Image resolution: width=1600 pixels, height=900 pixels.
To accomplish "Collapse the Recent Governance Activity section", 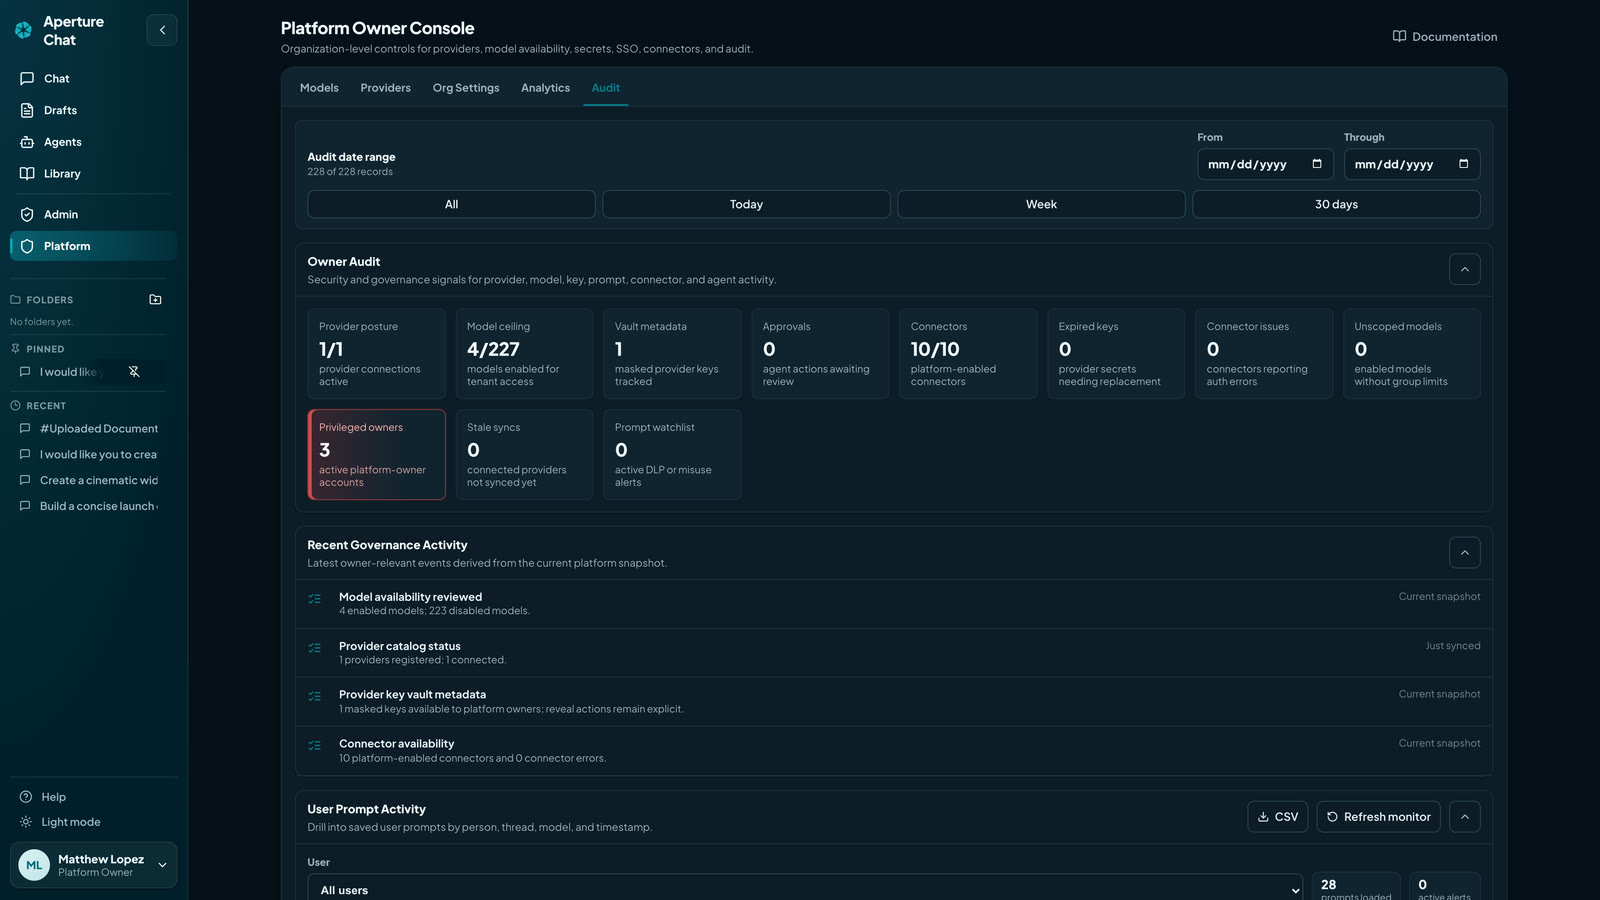I will pyautogui.click(x=1464, y=553).
